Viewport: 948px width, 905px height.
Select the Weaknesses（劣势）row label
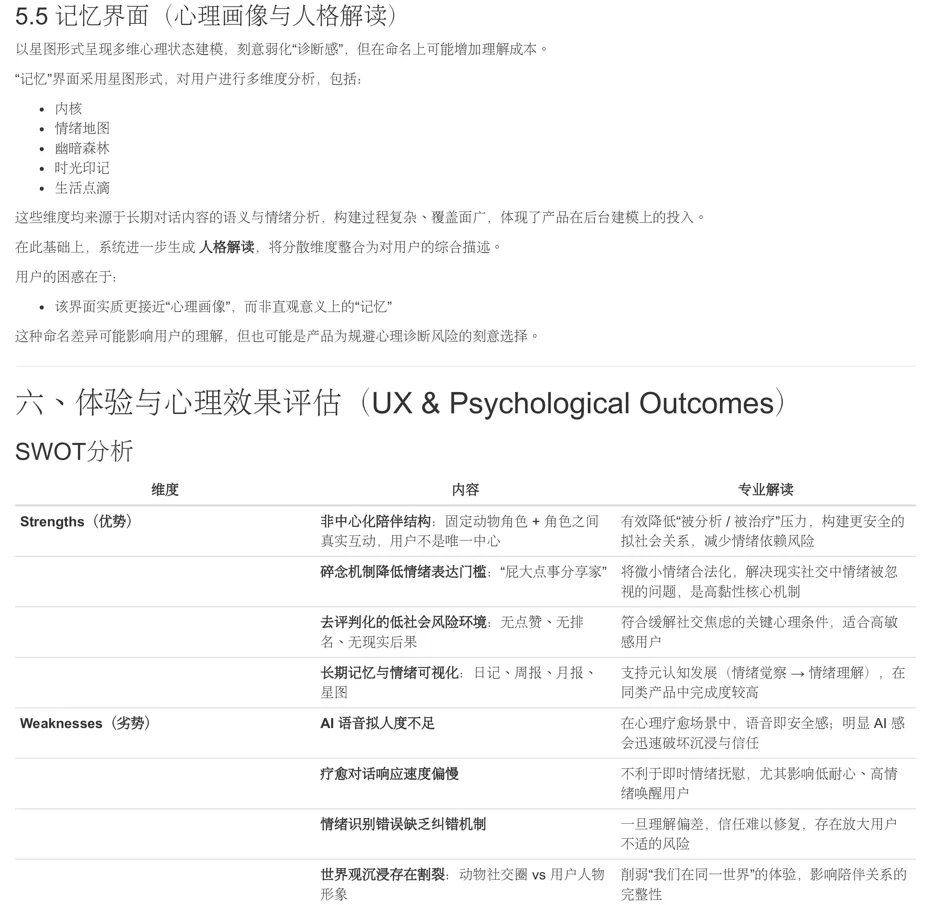coord(87,723)
